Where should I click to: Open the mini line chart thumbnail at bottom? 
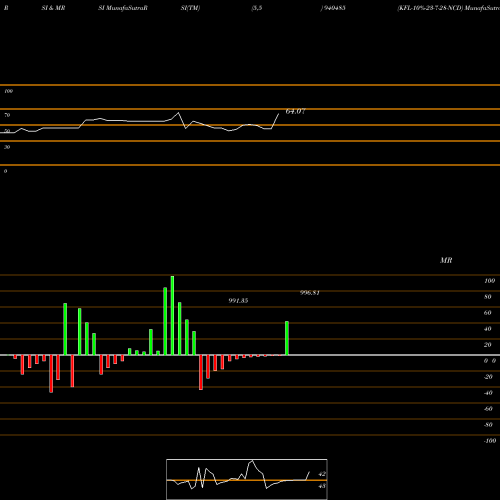[x=247, y=479]
